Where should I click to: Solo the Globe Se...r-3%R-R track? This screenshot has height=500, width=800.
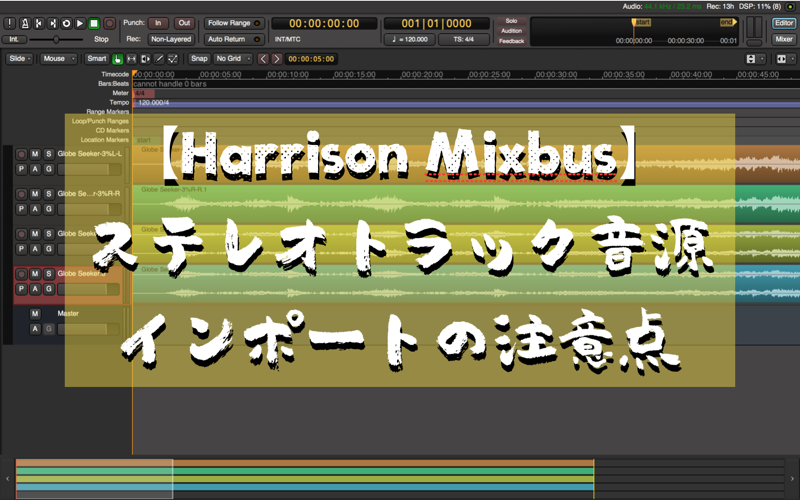[x=48, y=194]
